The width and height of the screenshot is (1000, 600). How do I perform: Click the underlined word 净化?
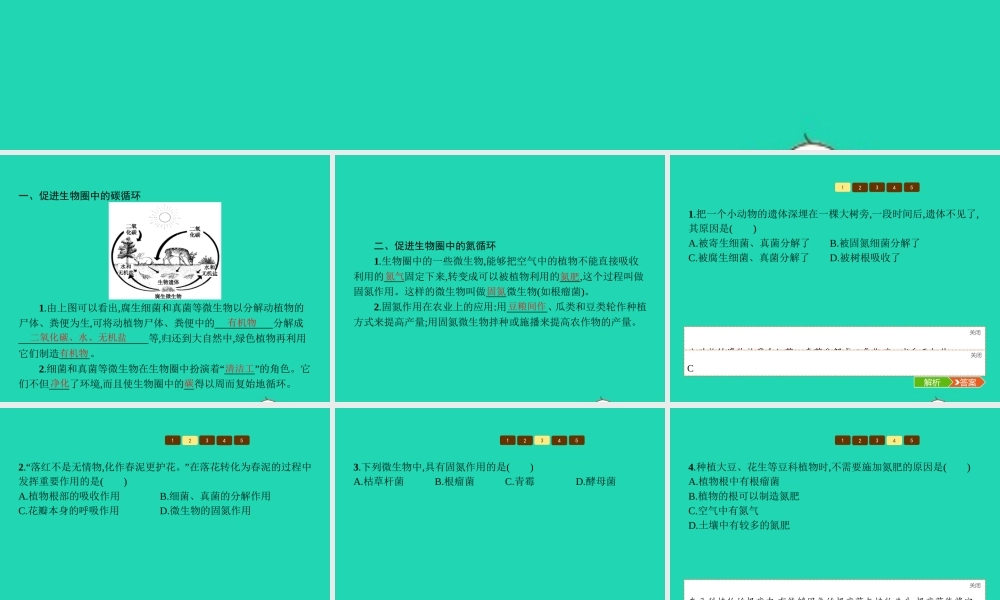[x=59, y=384]
